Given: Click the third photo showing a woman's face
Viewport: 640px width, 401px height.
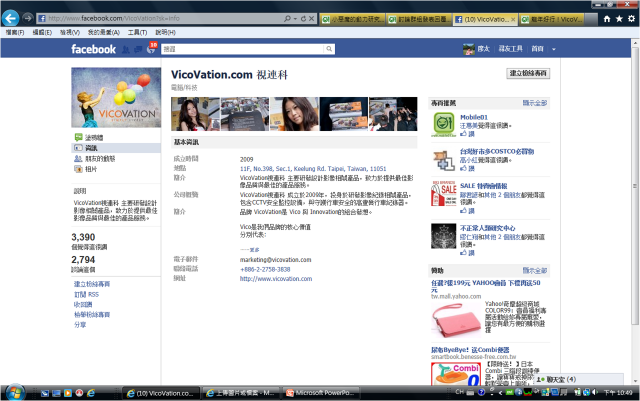Looking at the screenshot, I should click(x=294, y=114).
